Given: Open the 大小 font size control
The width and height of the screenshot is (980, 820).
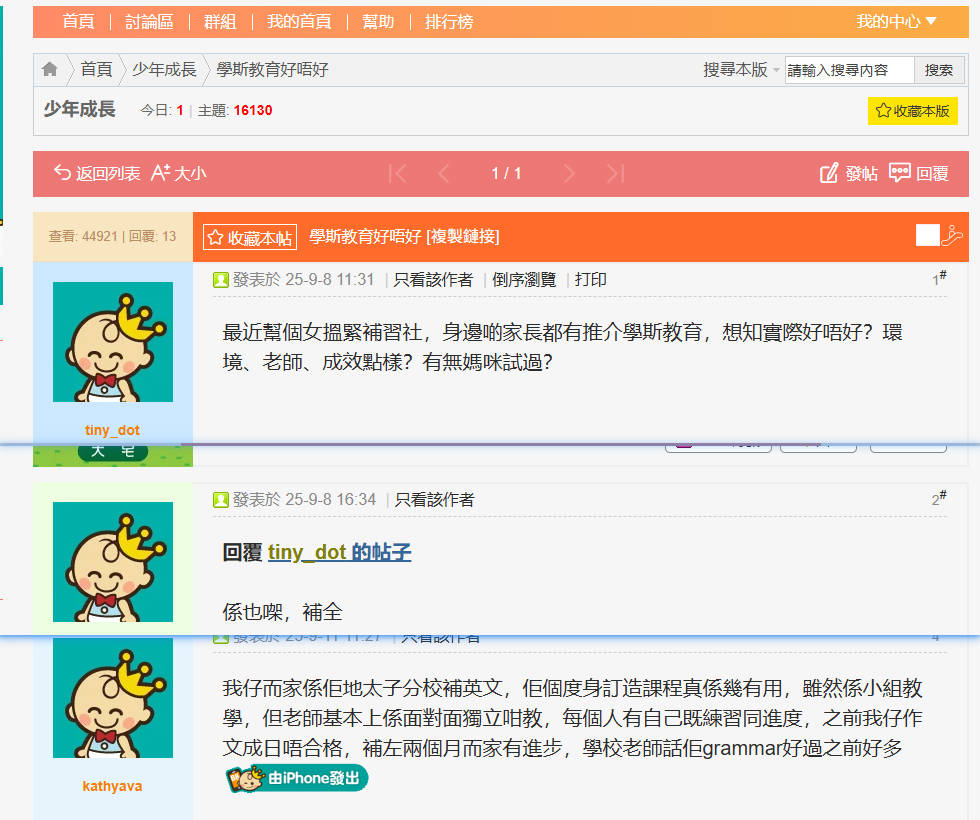Looking at the screenshot, I should click(x=178, y=173).
